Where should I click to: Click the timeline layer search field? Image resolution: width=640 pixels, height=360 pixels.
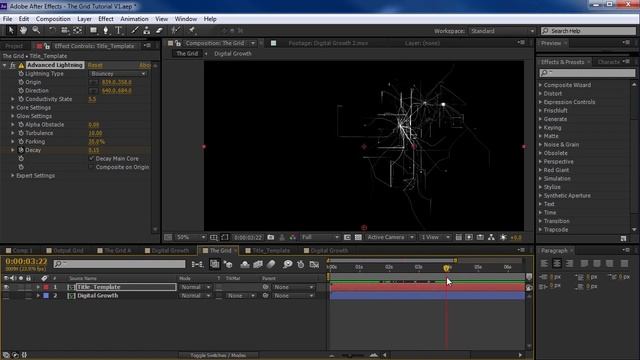[x=119, y=264]
